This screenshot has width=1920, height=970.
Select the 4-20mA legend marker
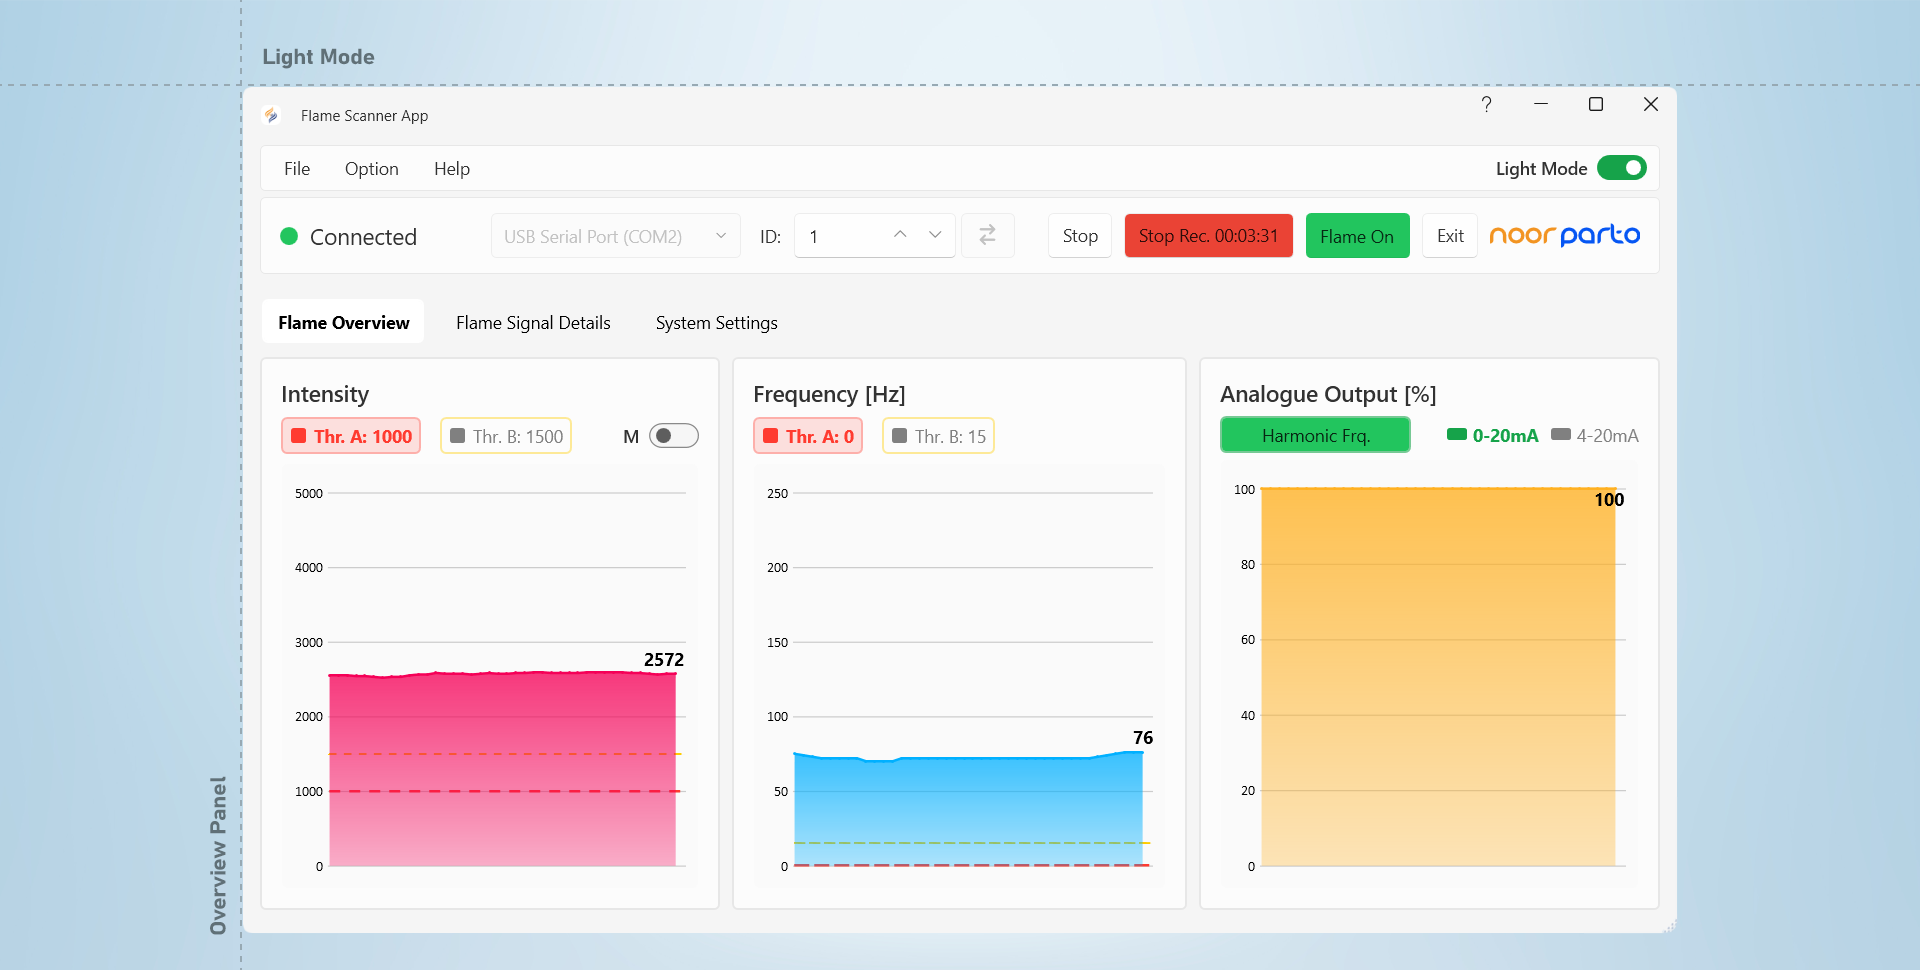(1560, 434)
